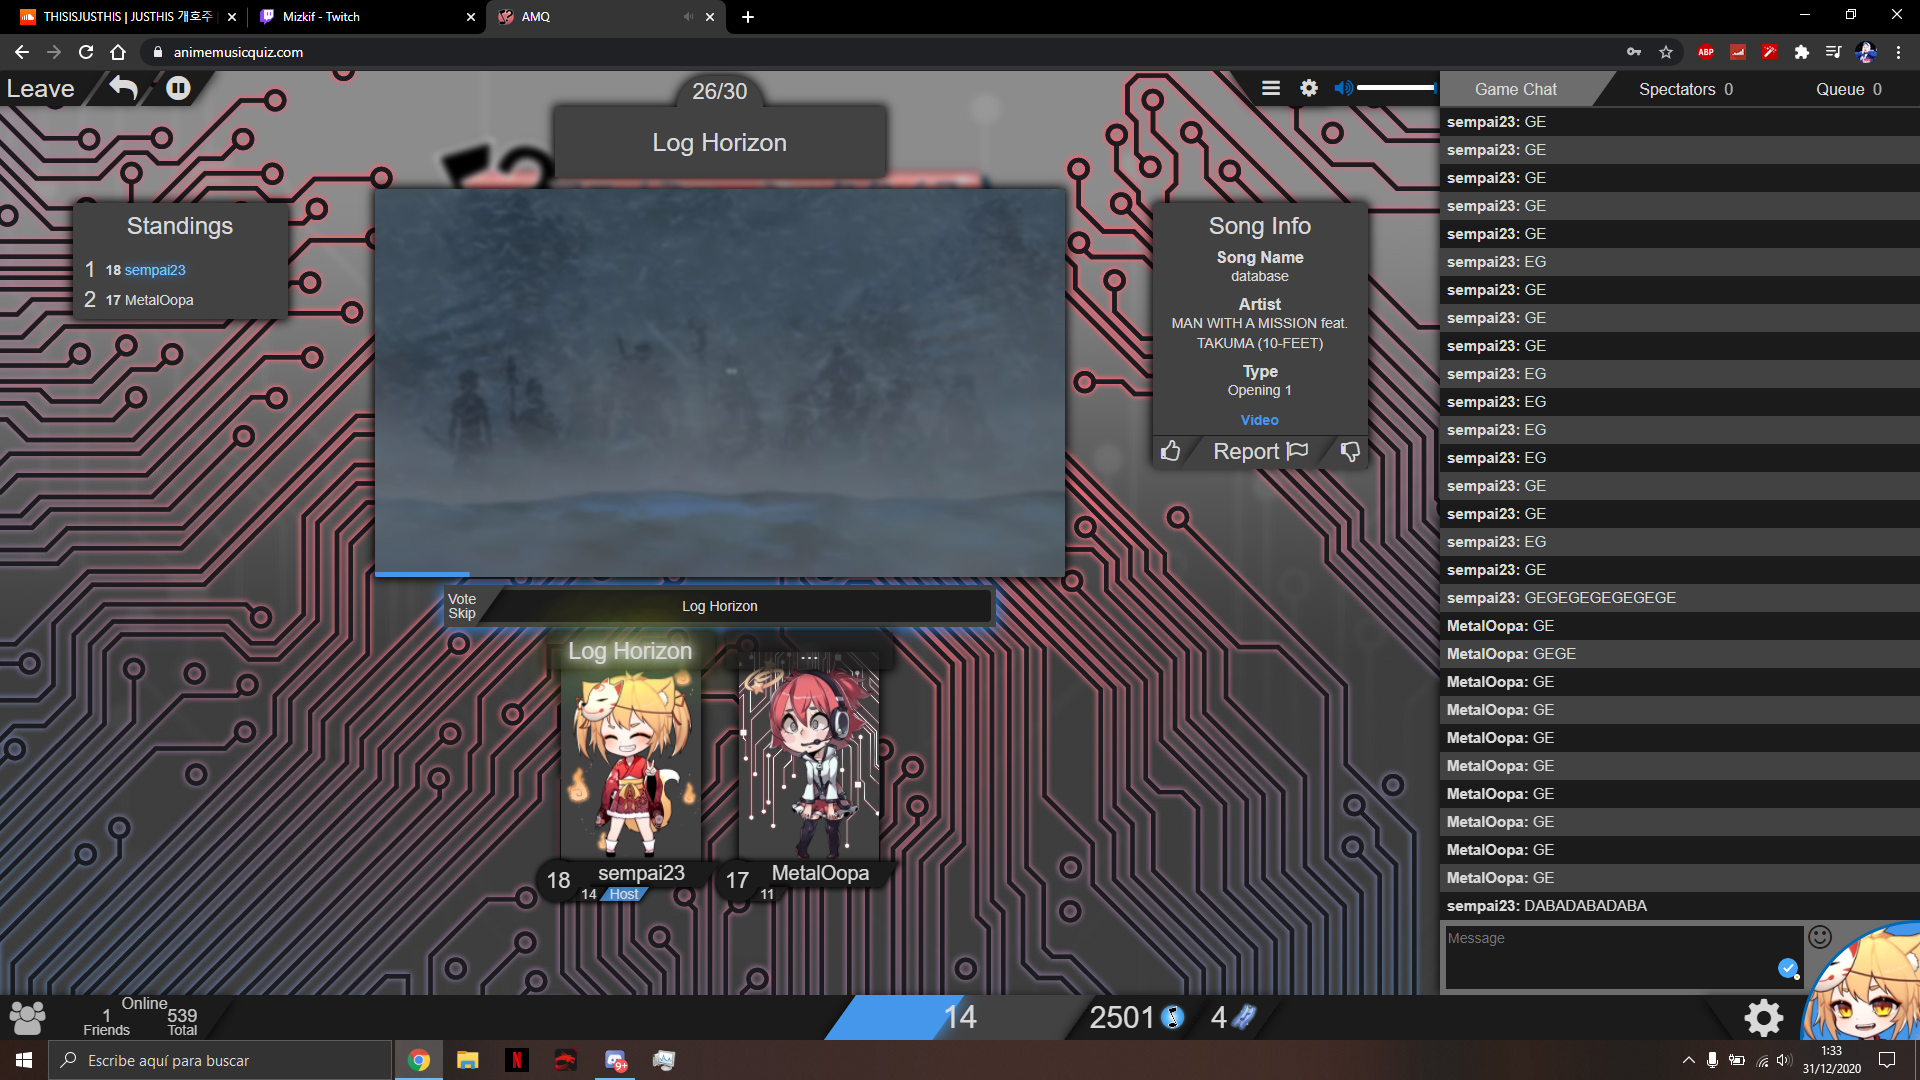Image resolution: width=1920 pixels, height=1080 pixels.
Task: Switch to the Spectators tab
Action: pyautogui.click(x=1685, y=89)
